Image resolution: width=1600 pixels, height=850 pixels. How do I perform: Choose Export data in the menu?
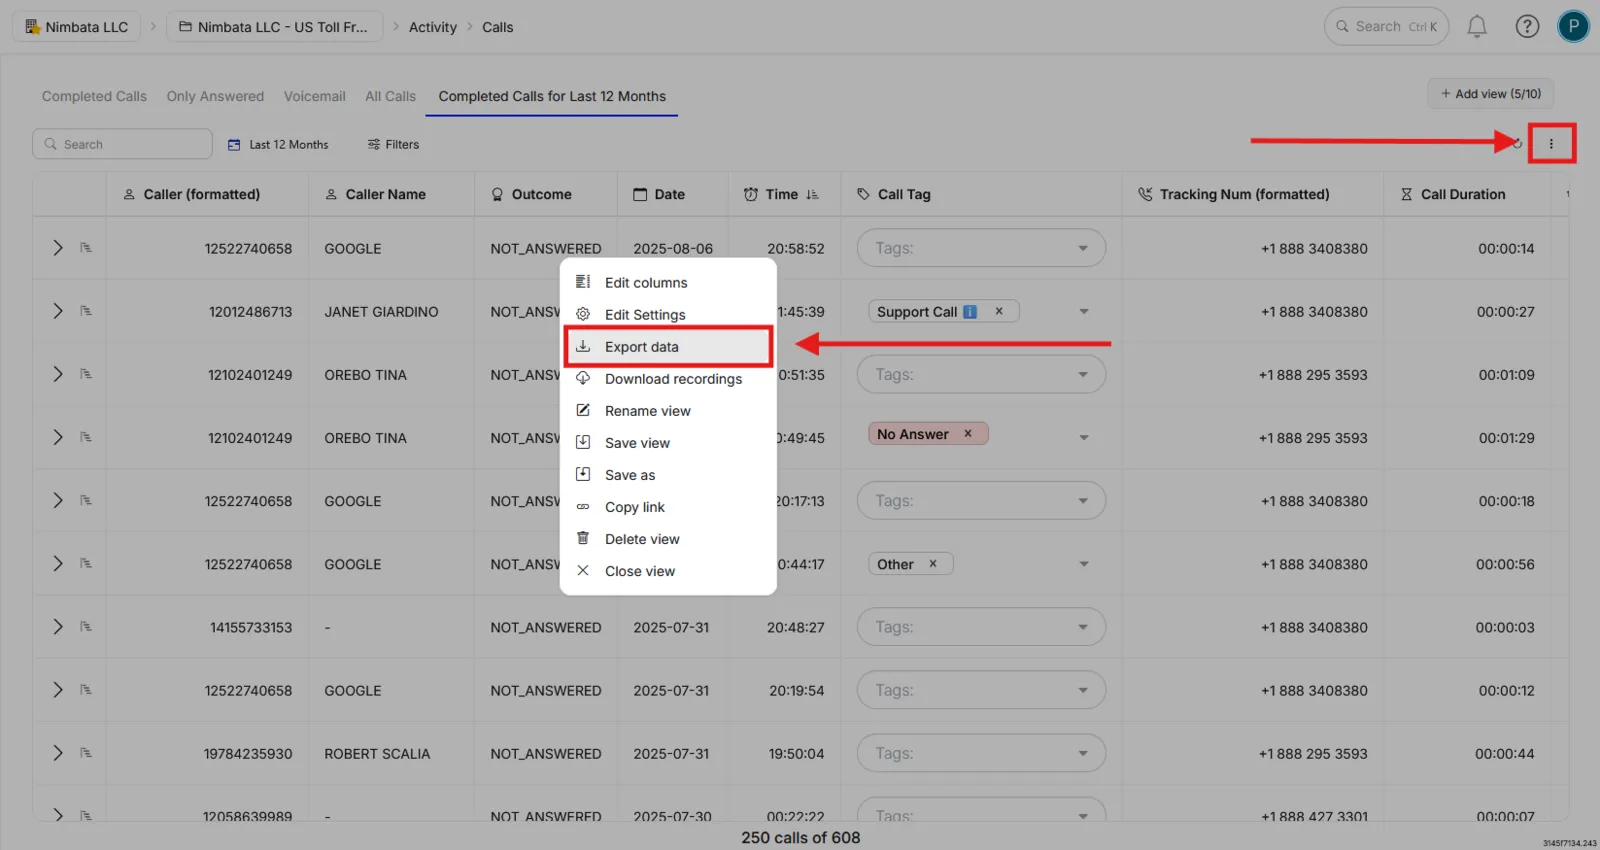(x=668, y=347)
